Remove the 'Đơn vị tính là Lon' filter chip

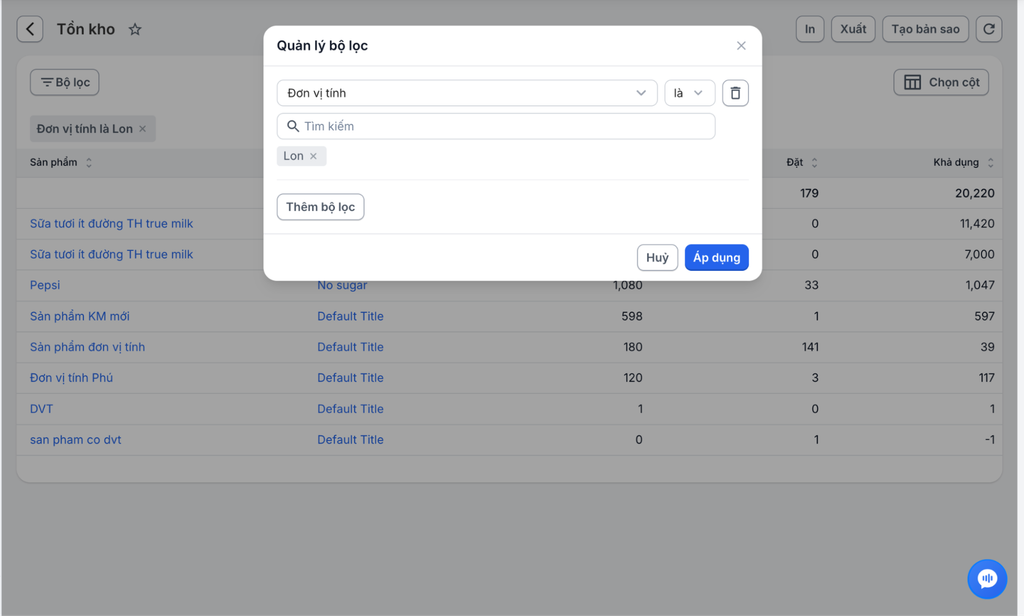(143, 129)
